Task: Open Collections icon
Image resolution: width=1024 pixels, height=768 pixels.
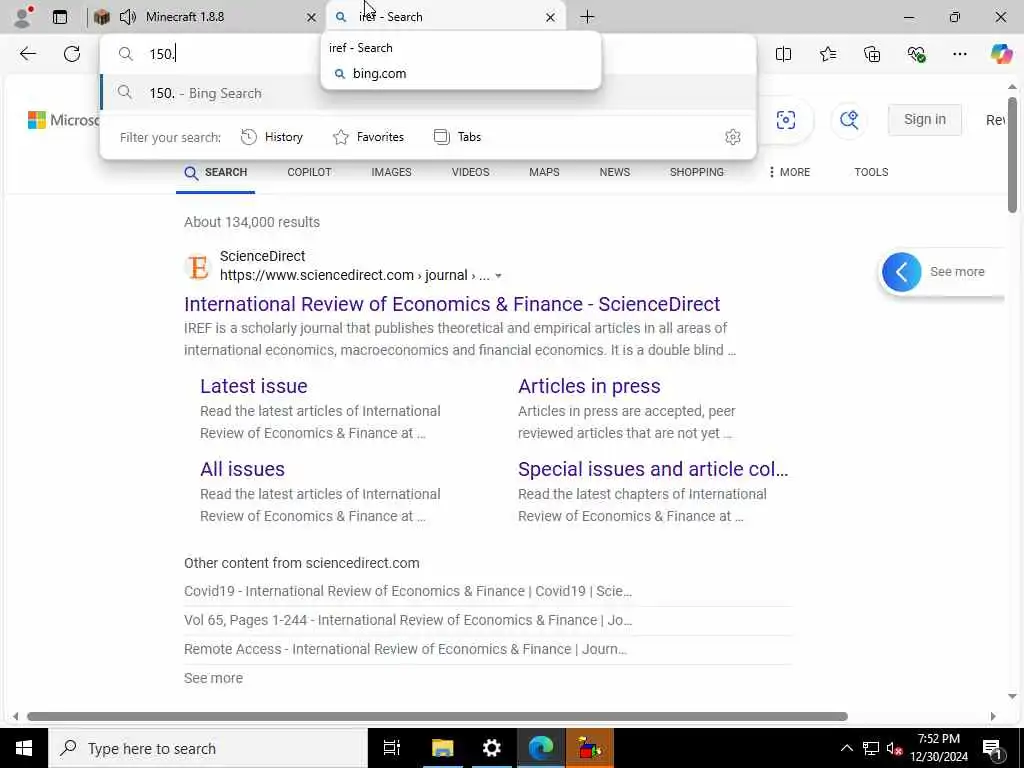Action: pyautogui.click(x=872, y=54)
